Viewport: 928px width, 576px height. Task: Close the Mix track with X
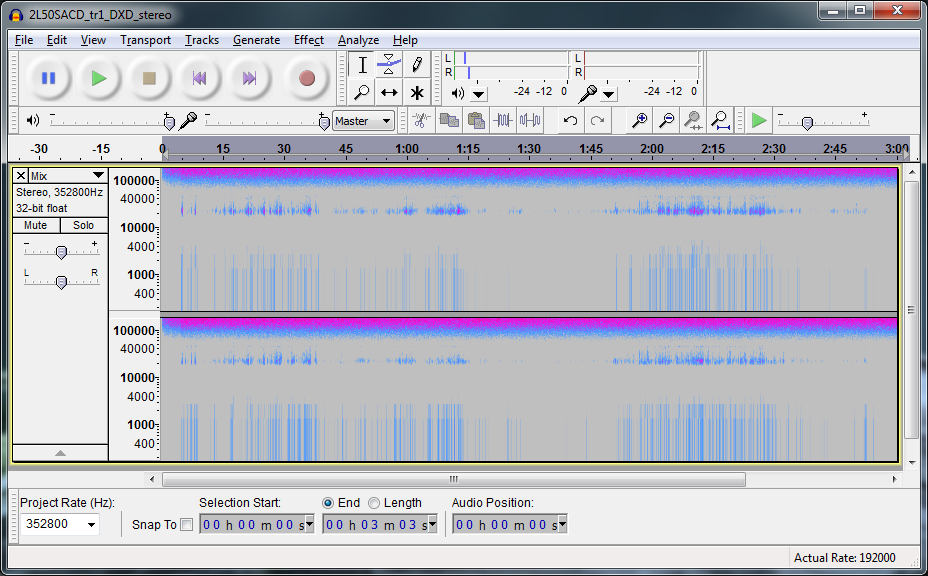[x=21, y=175]
